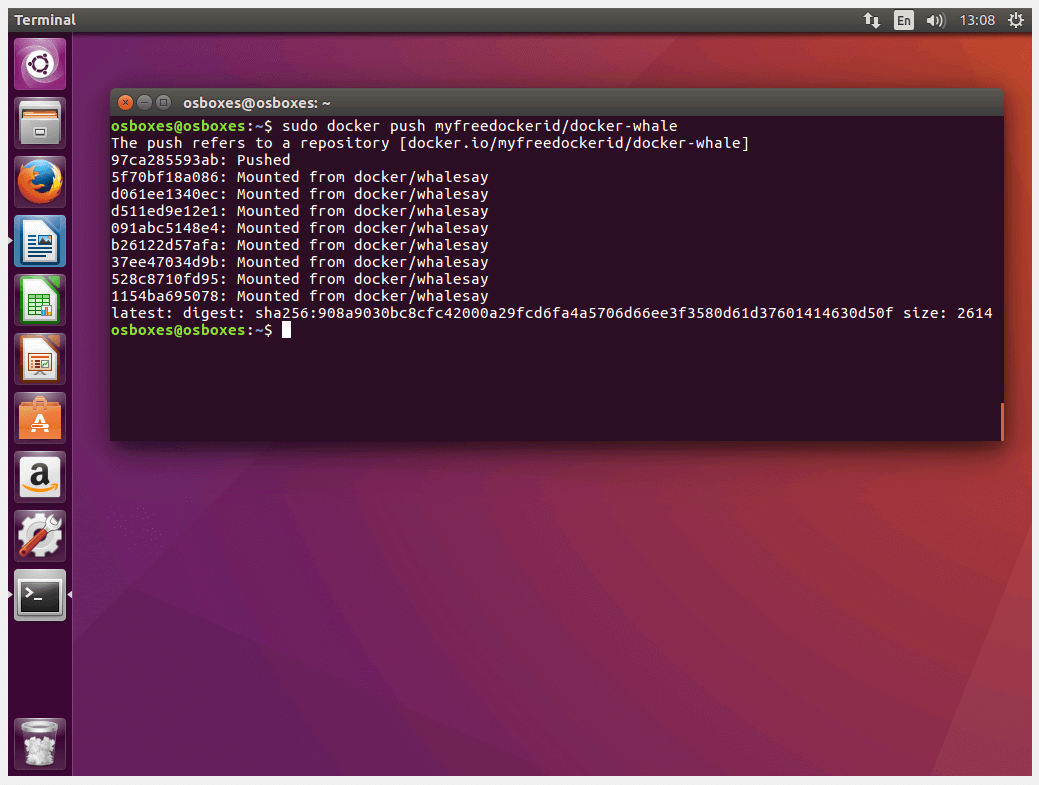The height and width of the screenshot is (785, 1039).
Task: Open Firefox web browser
Action: click(x=40, y=182)
